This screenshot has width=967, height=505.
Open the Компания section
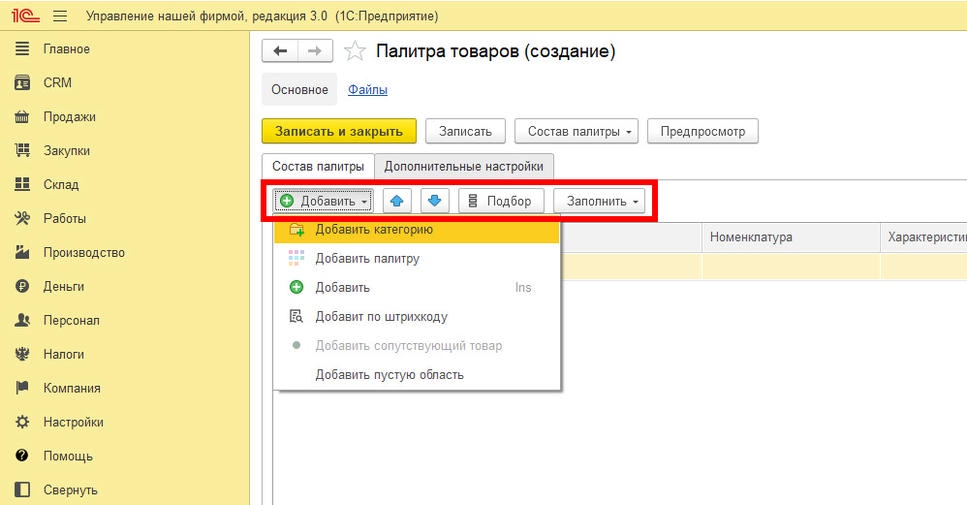pyautogui.click(x=72, y=388)
